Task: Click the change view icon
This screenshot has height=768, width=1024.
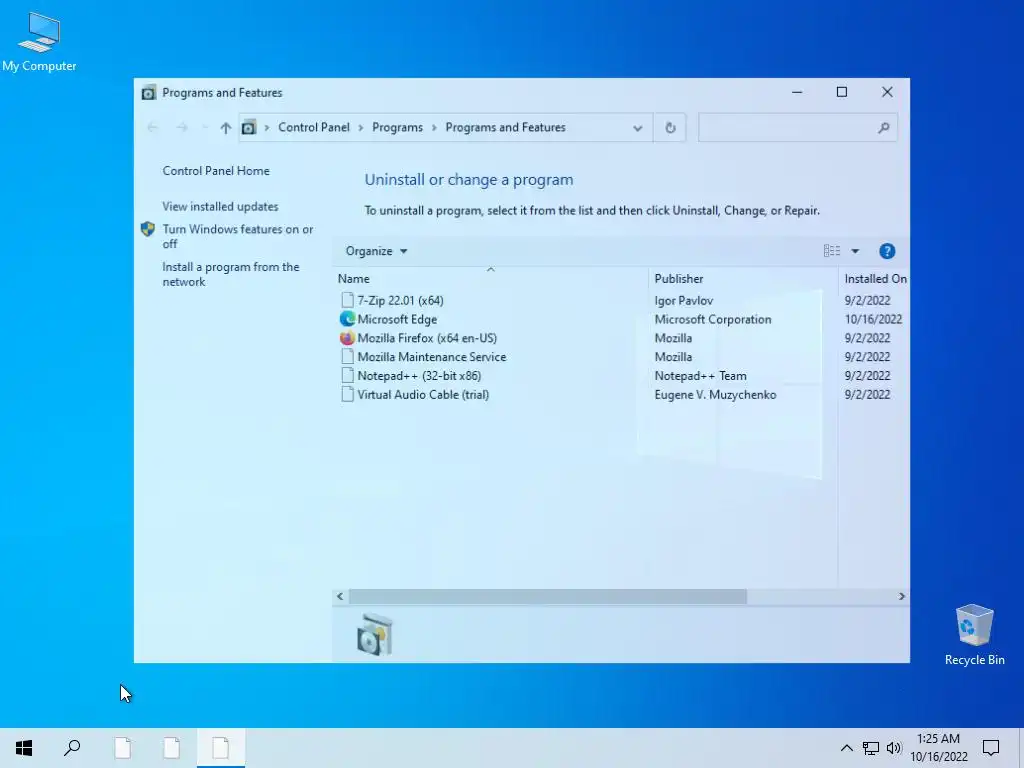Action: point(832,251)
